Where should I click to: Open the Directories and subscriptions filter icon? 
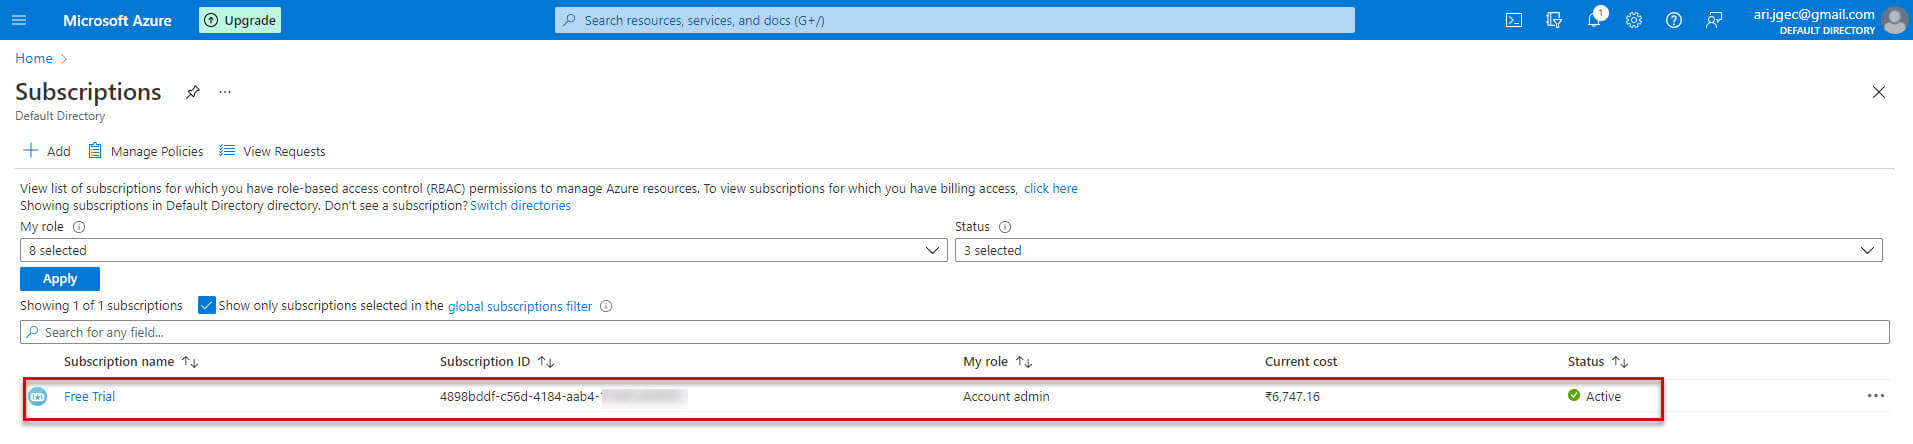pos(1554,20)
